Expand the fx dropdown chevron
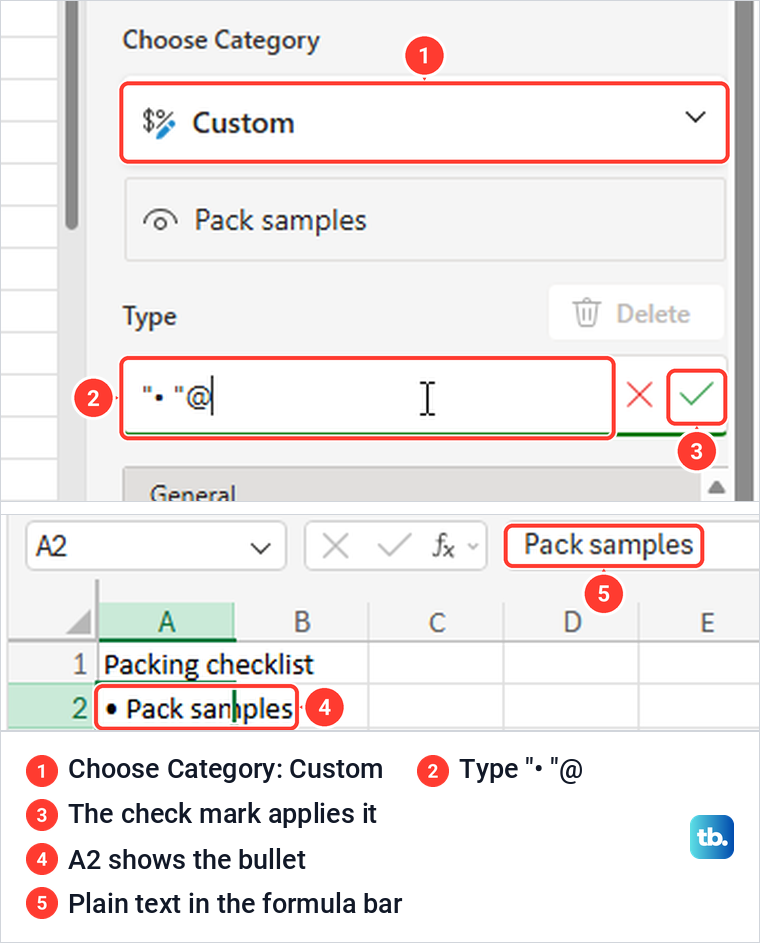Image resolution: width=760 pixels, height=943 pixels. [x=473, y=546]
